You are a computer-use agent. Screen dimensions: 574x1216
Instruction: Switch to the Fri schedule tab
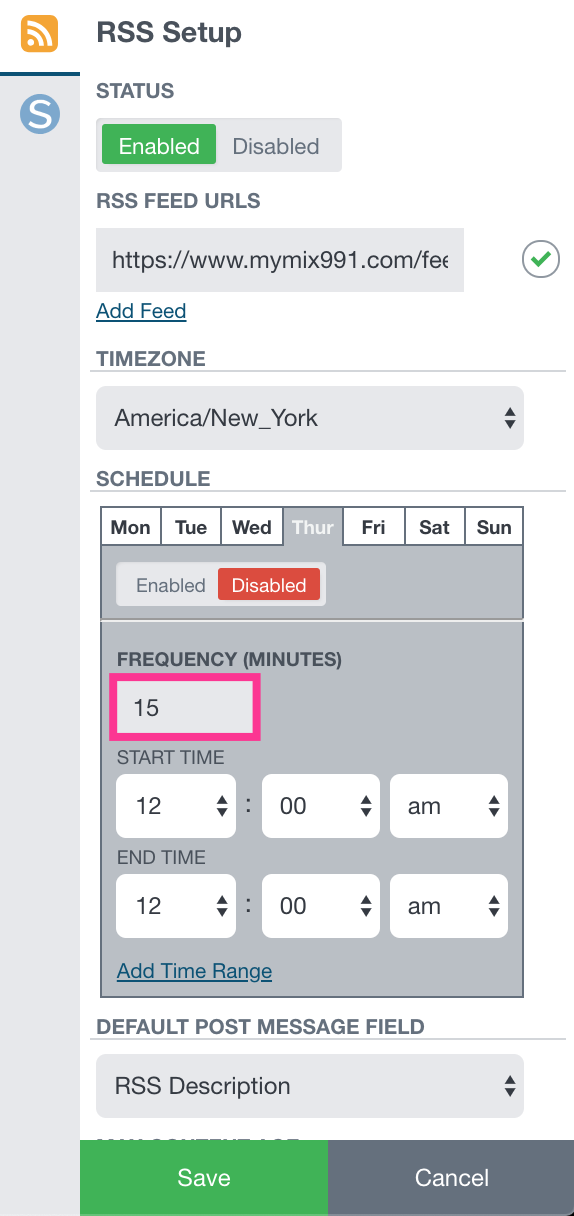tap(374, 527)
